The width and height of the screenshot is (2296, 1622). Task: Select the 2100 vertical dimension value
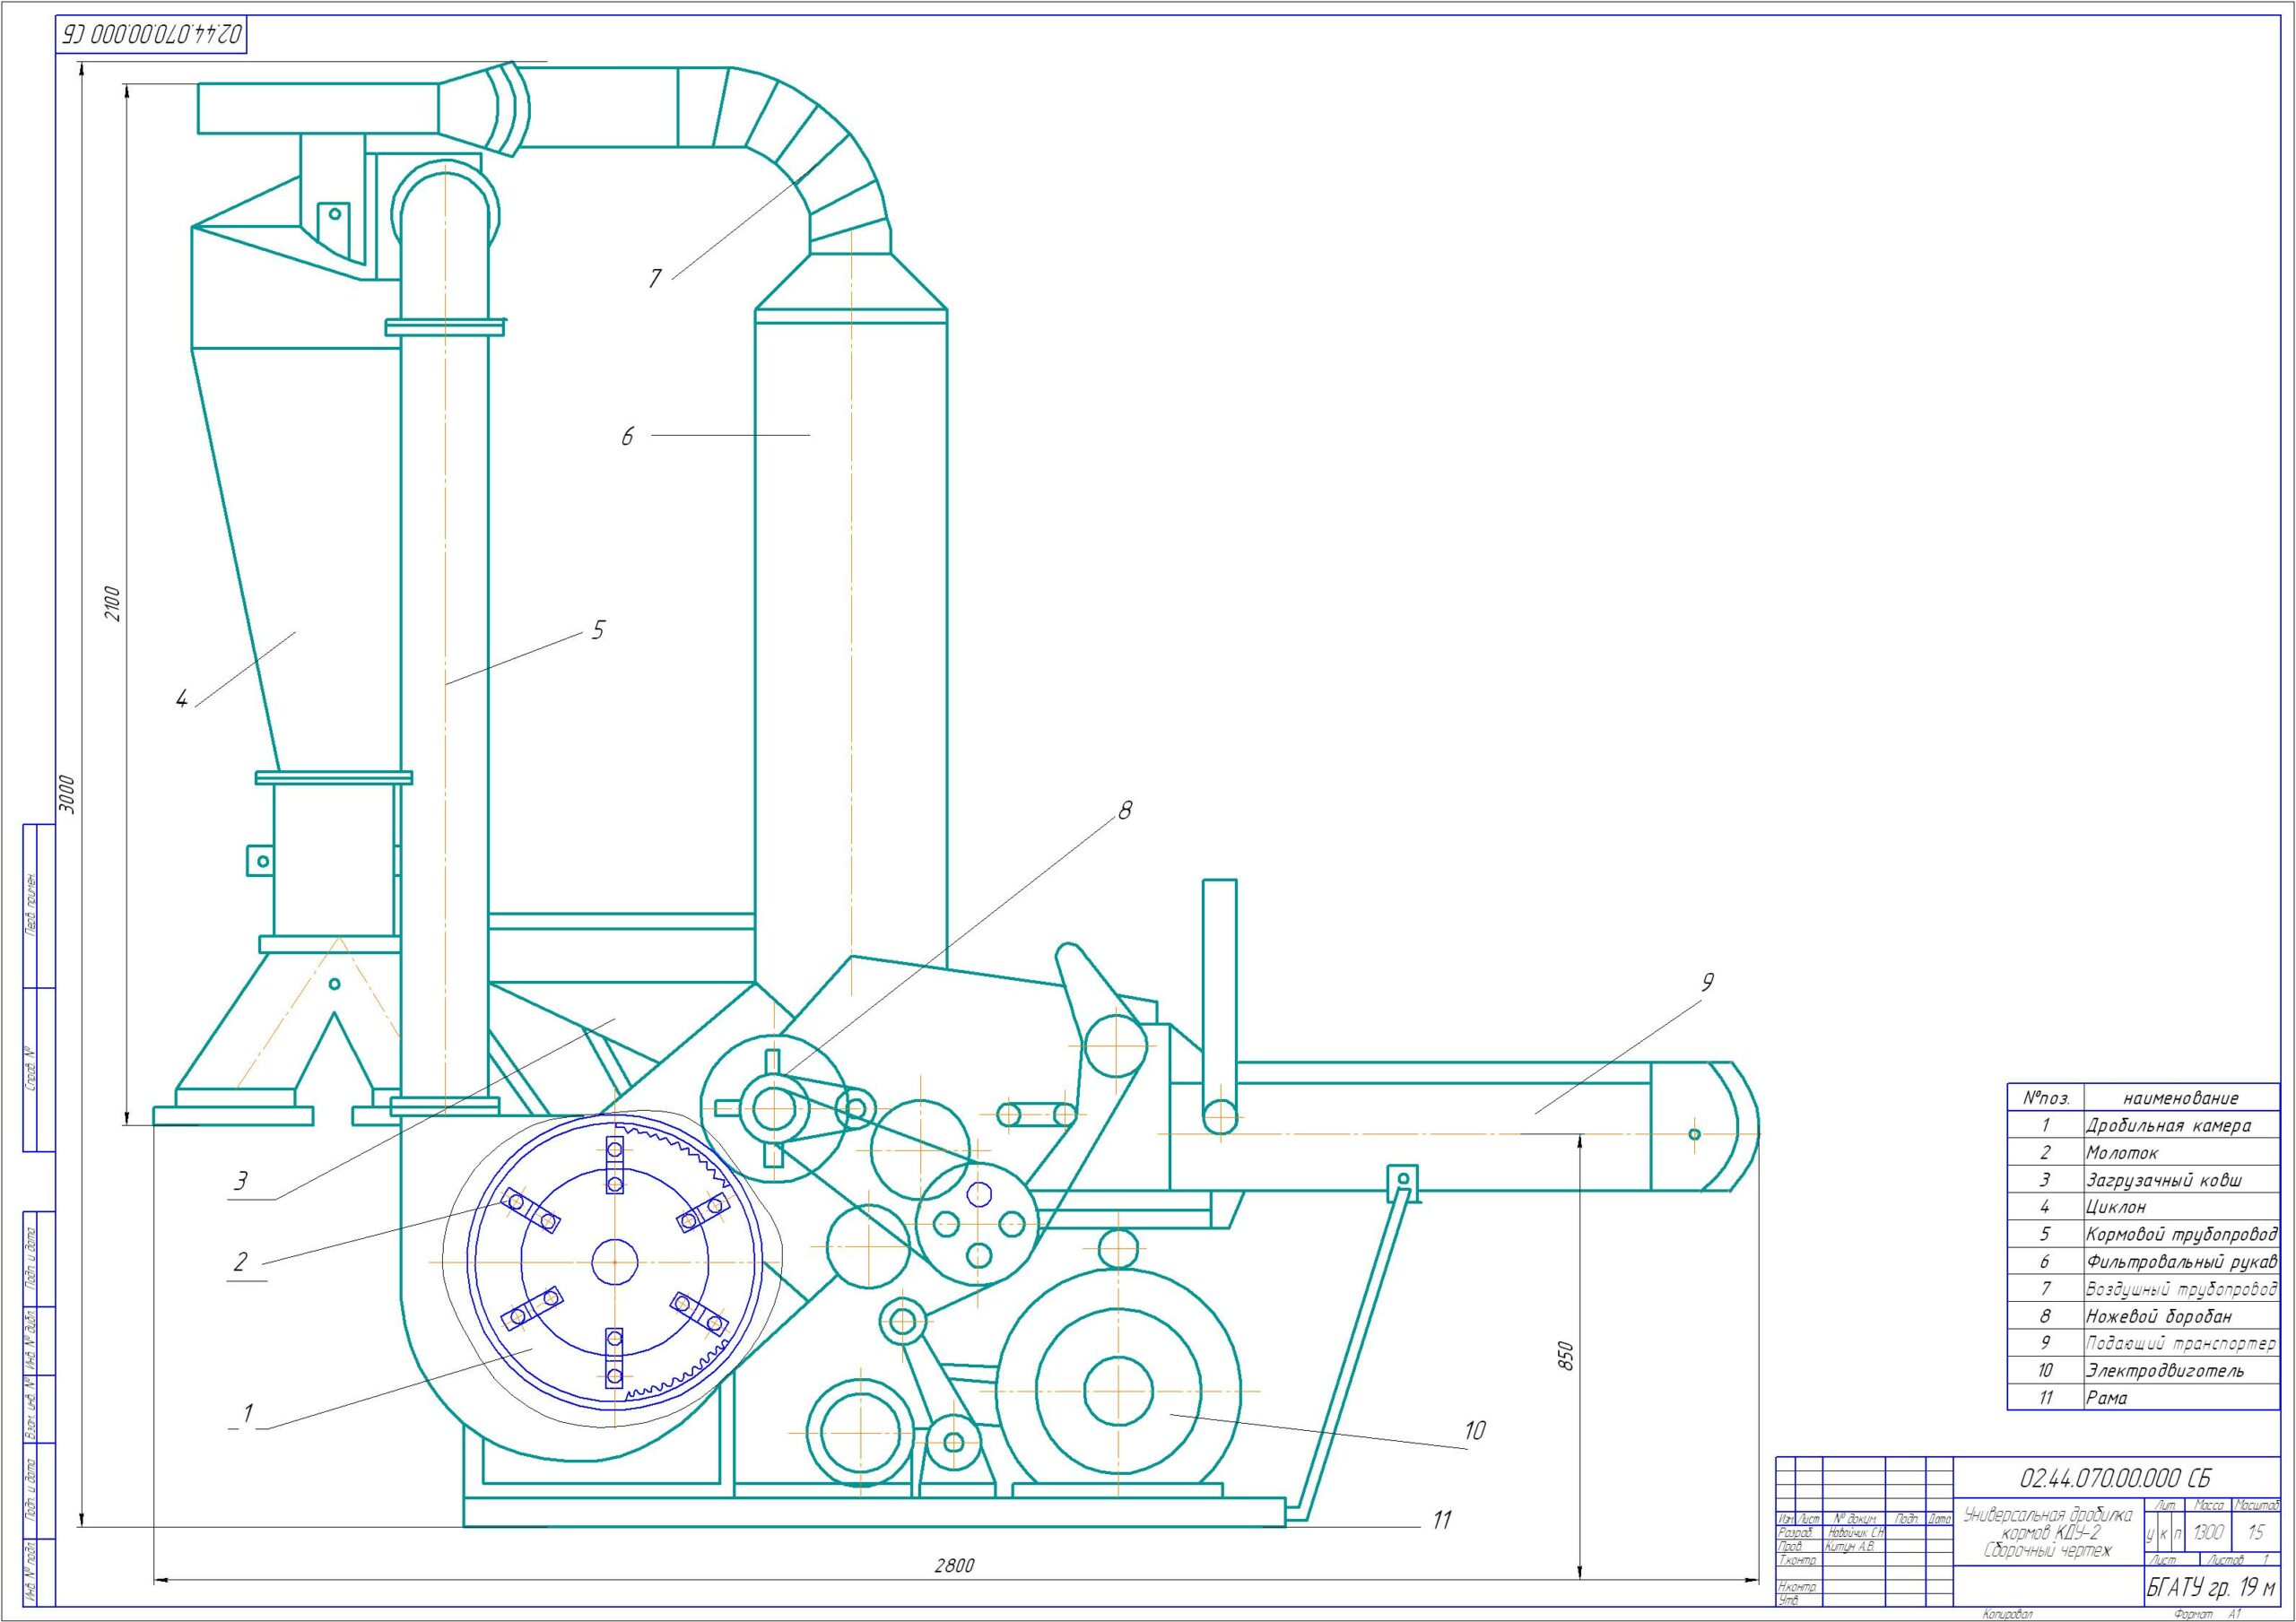[114, 603]
